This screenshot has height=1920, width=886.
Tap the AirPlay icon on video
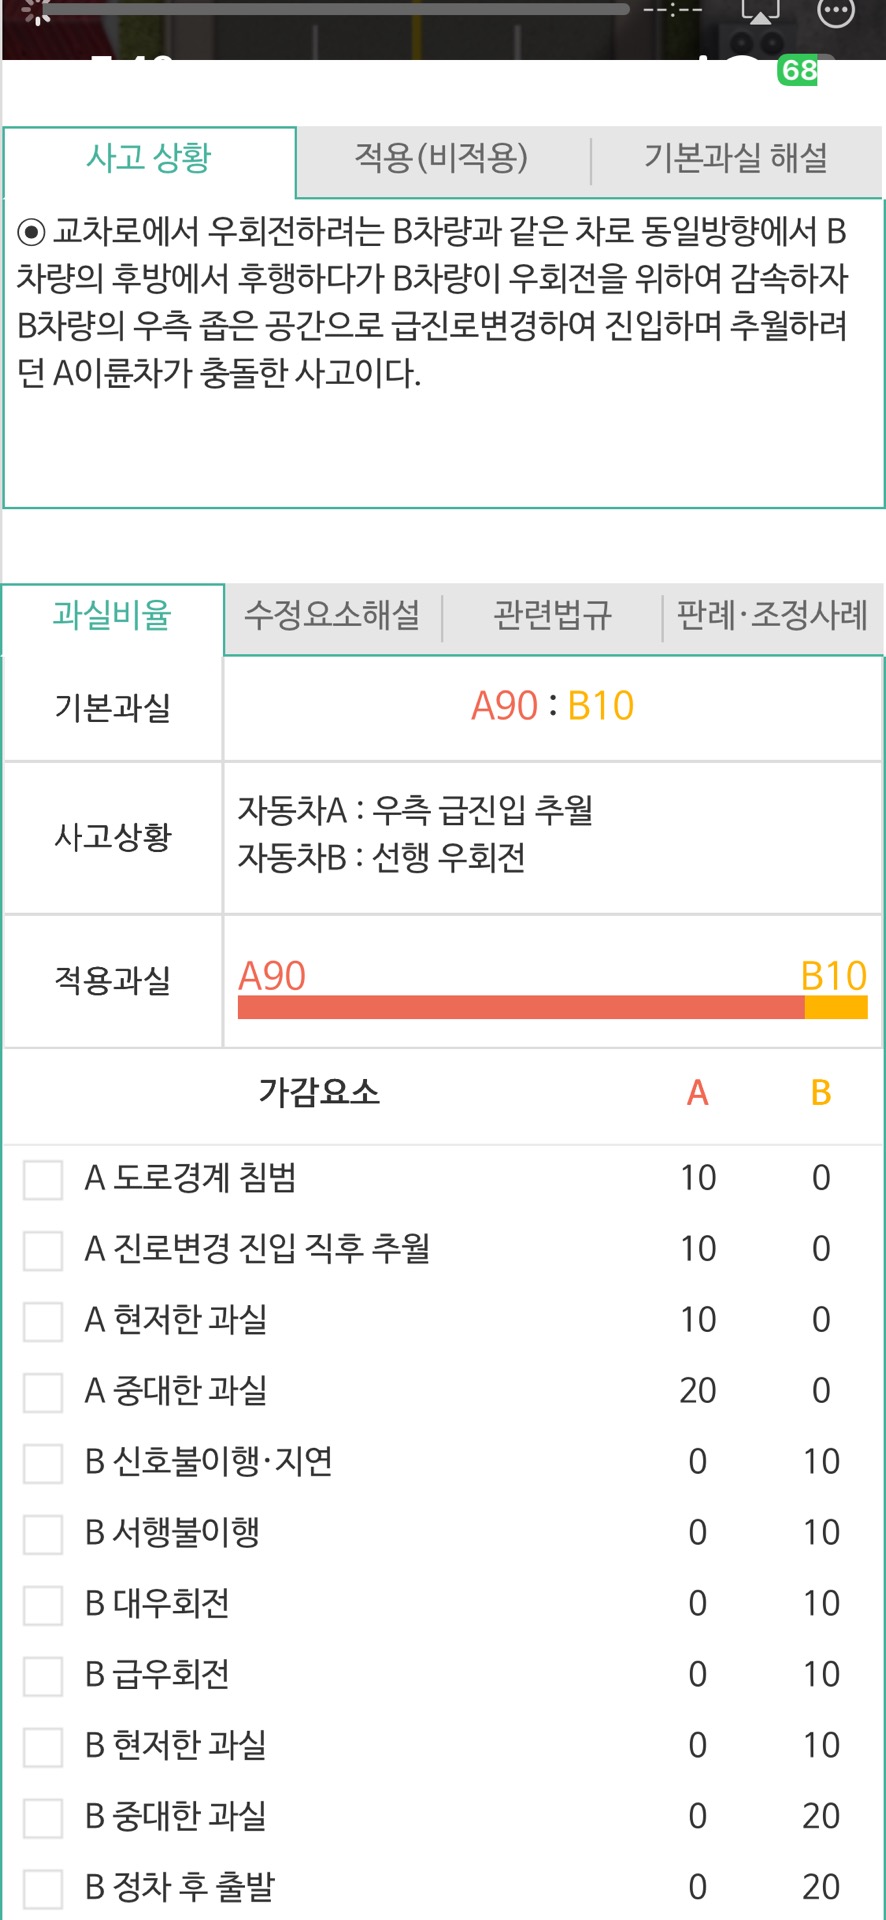click(760, 12)
